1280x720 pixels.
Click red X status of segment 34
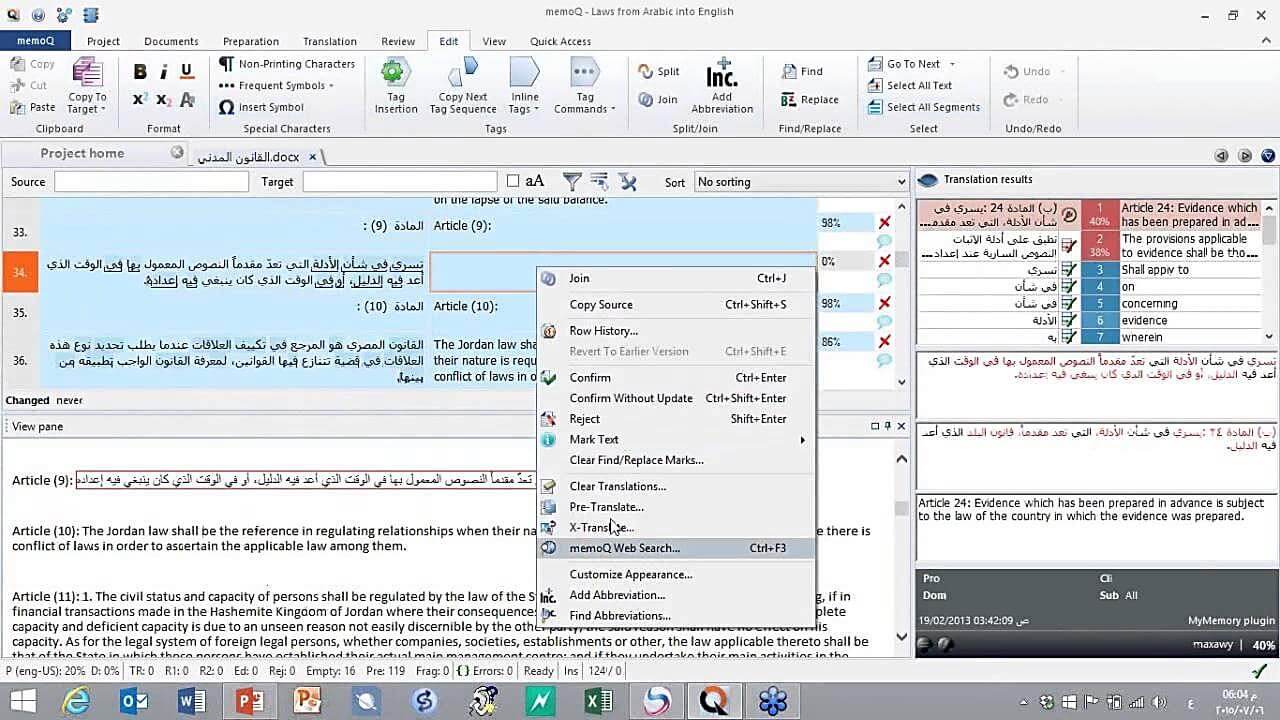[x=884, y=261]
